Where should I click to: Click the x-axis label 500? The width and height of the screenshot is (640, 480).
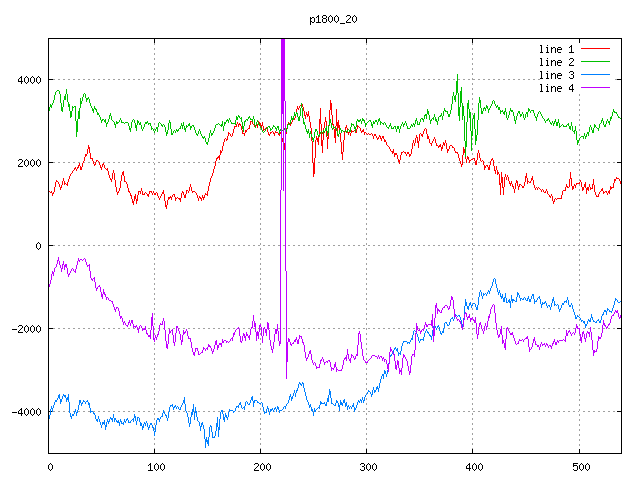click(580, 467)
